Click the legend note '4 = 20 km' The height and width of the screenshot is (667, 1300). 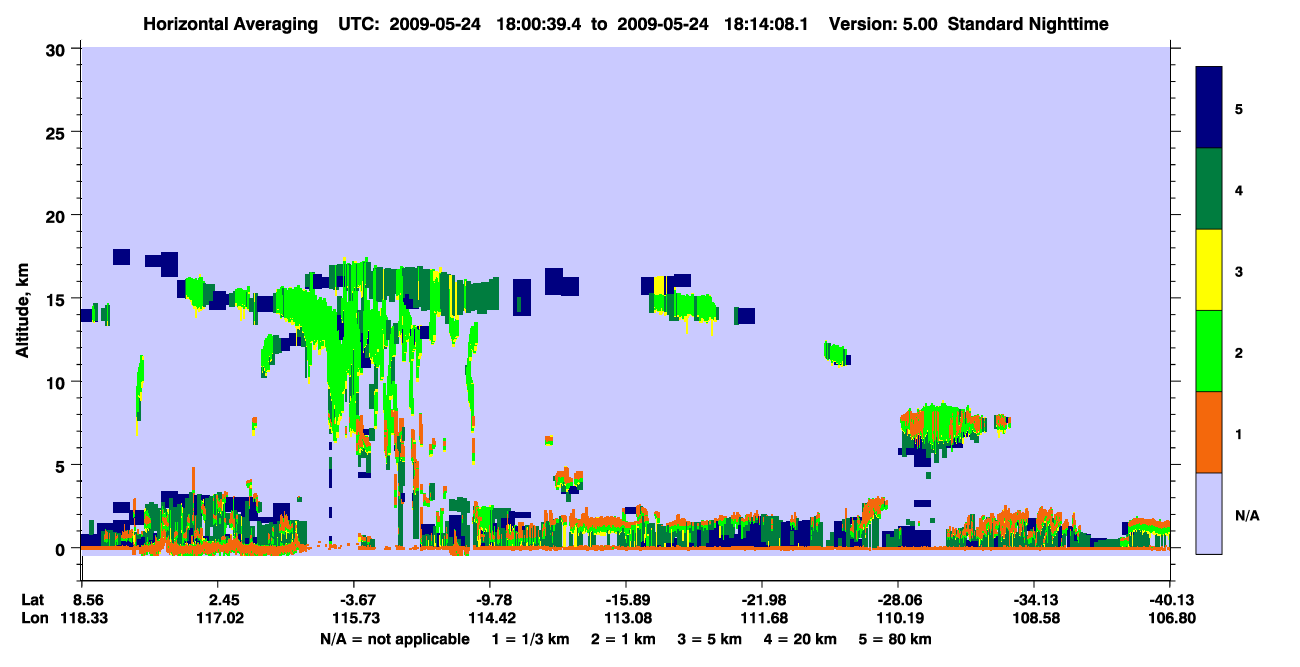point(800,639)
